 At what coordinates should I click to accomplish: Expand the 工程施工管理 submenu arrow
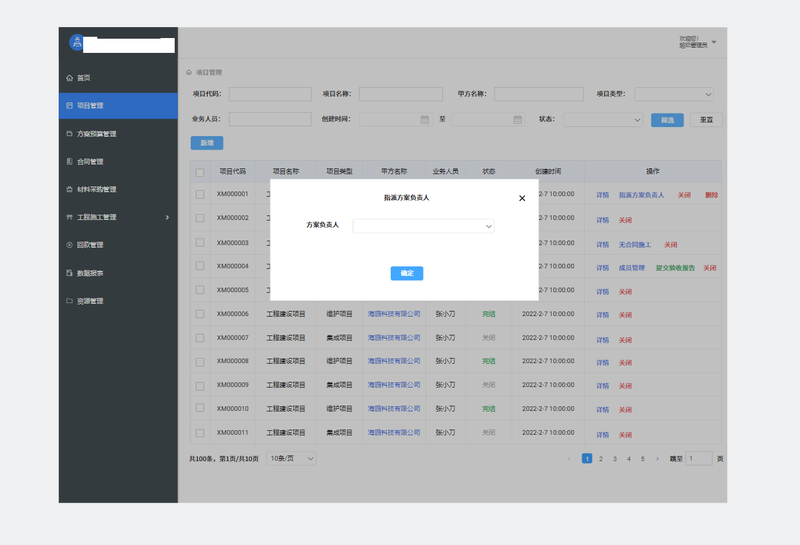(x=167, y=217)
